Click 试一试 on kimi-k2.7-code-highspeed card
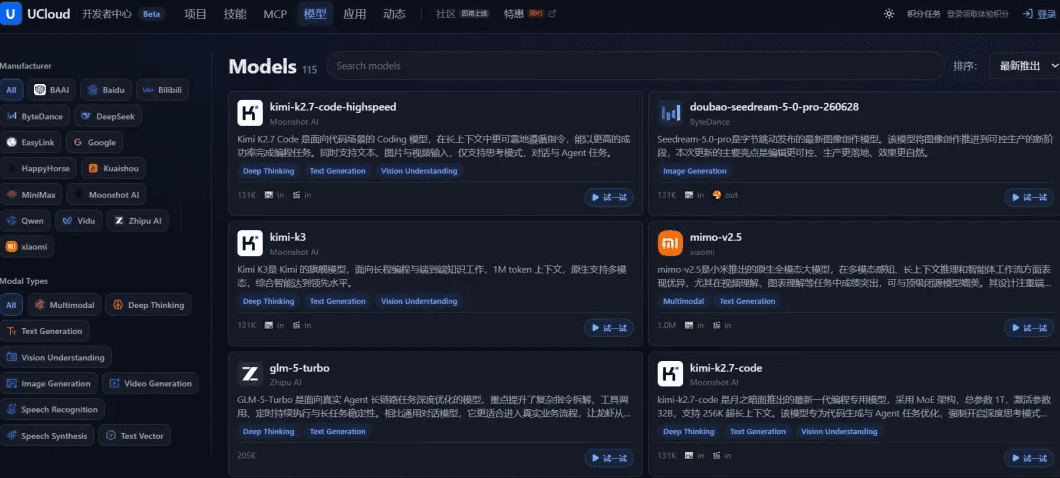 [609, 197]
